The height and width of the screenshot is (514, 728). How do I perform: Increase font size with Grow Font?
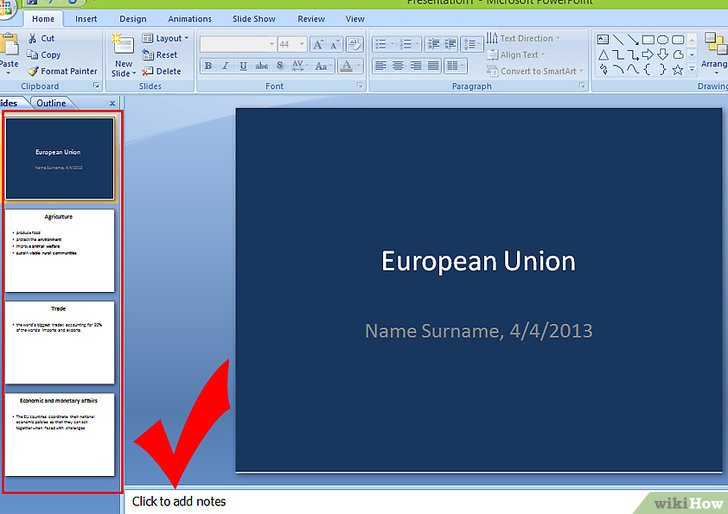coord(318,45)
